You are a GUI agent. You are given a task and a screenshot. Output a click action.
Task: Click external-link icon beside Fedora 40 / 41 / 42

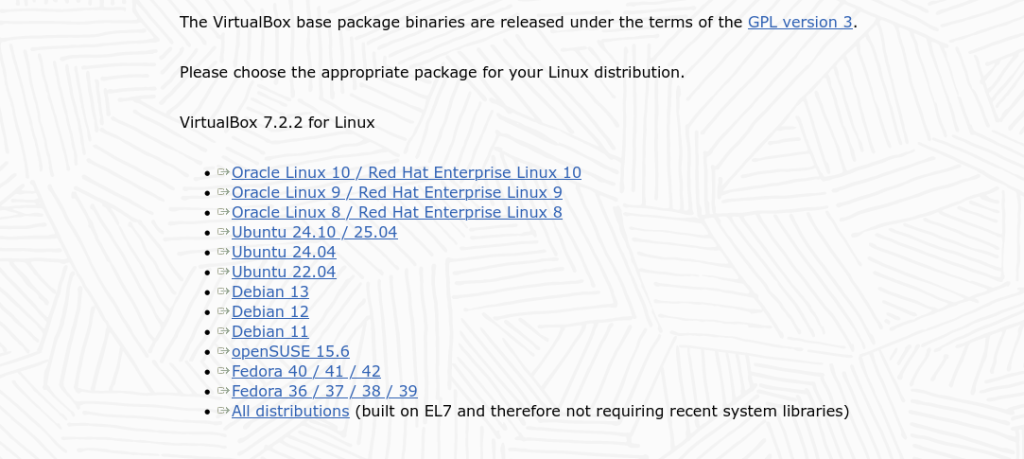[x=223, y=372]
